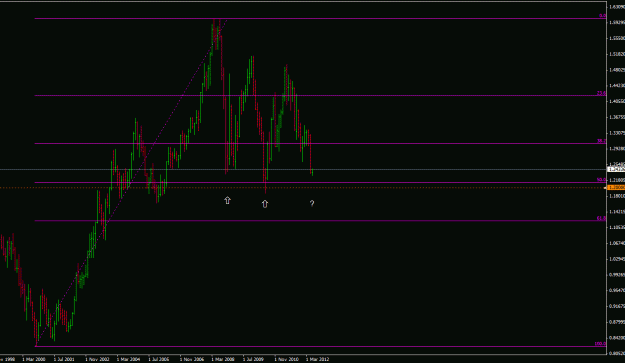Select the 100.0 Fibonacci level label

pos(600,344)
